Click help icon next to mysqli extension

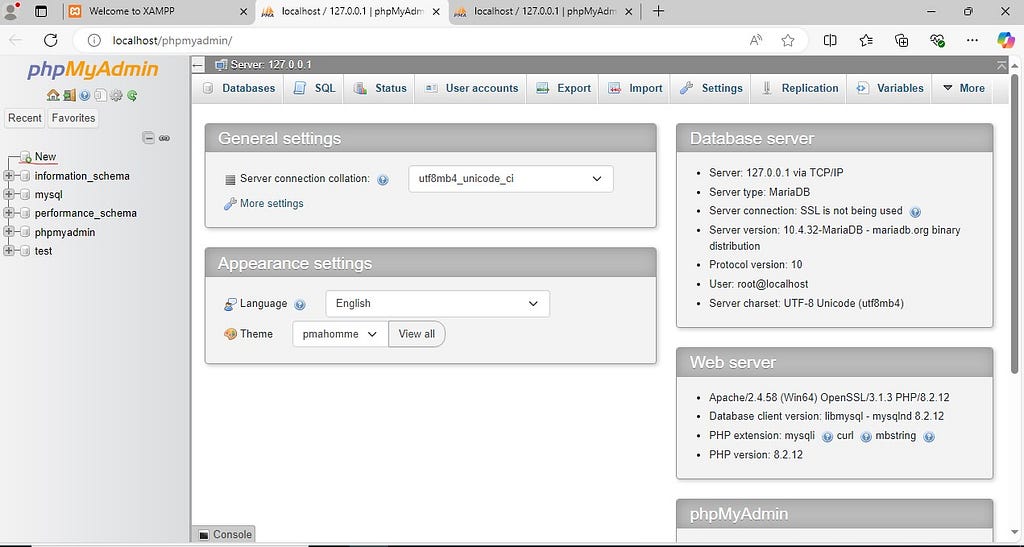(x=827, y=437)
